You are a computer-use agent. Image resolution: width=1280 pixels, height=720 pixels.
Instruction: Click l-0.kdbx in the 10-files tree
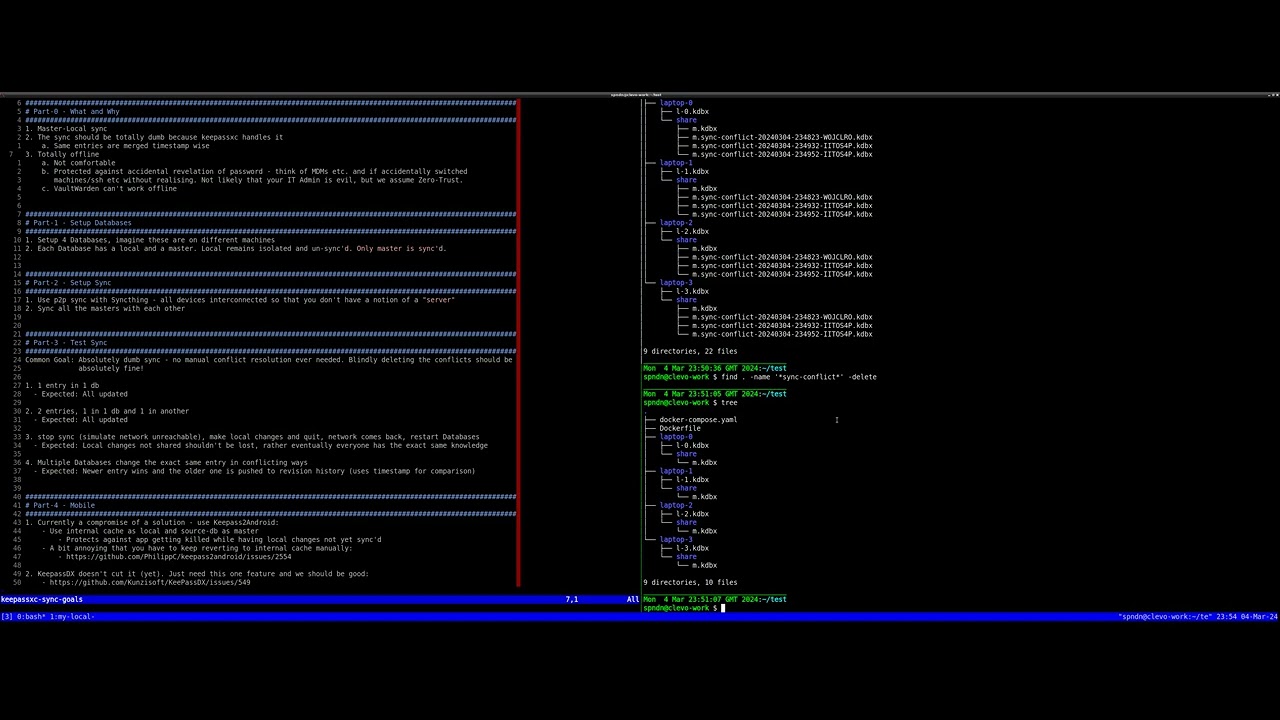(692, 446)
